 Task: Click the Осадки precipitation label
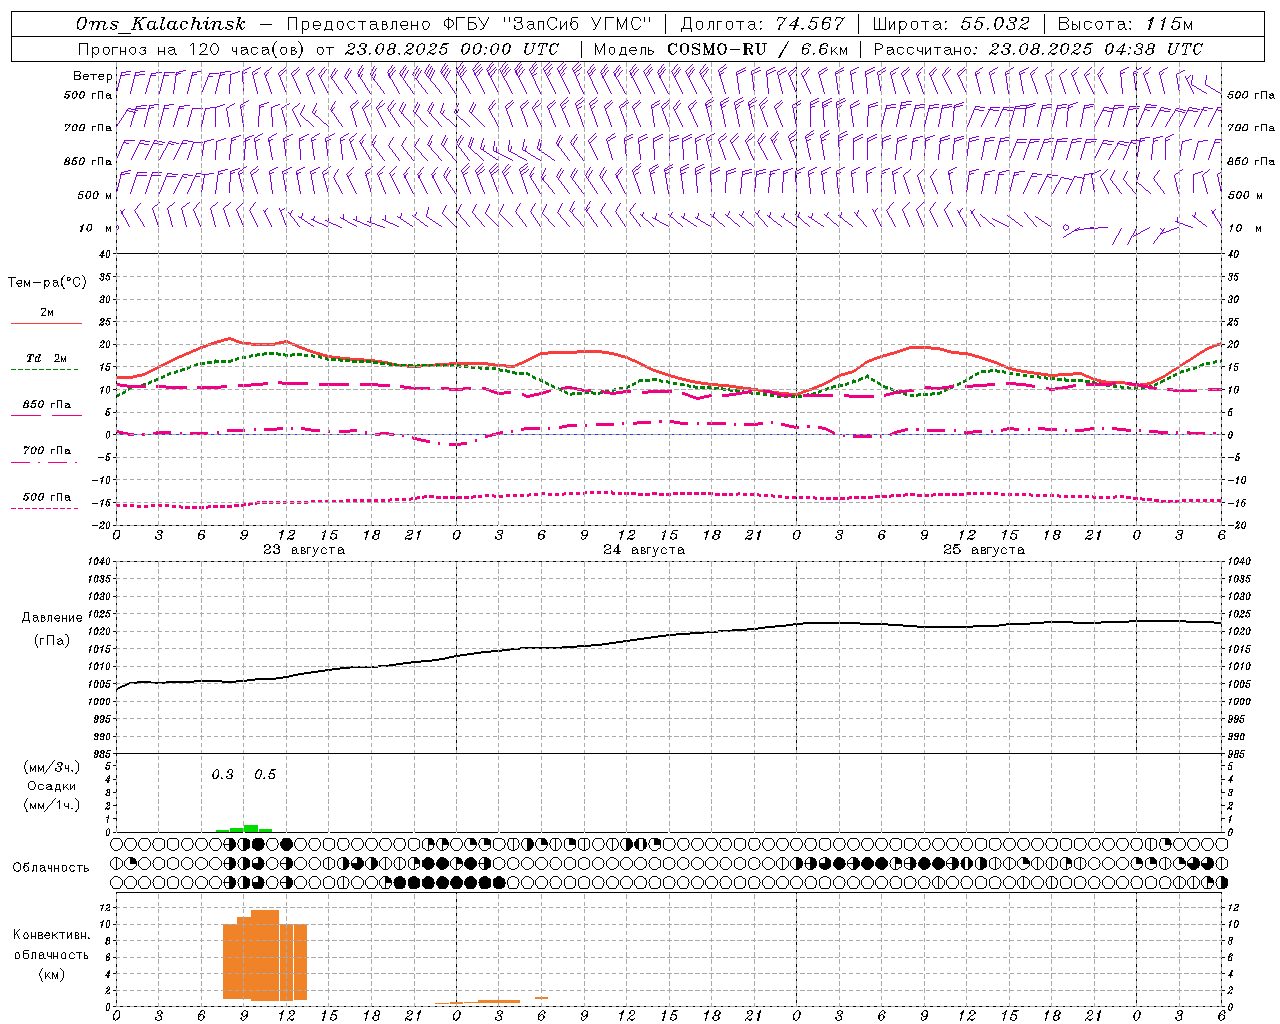[52, 786]
